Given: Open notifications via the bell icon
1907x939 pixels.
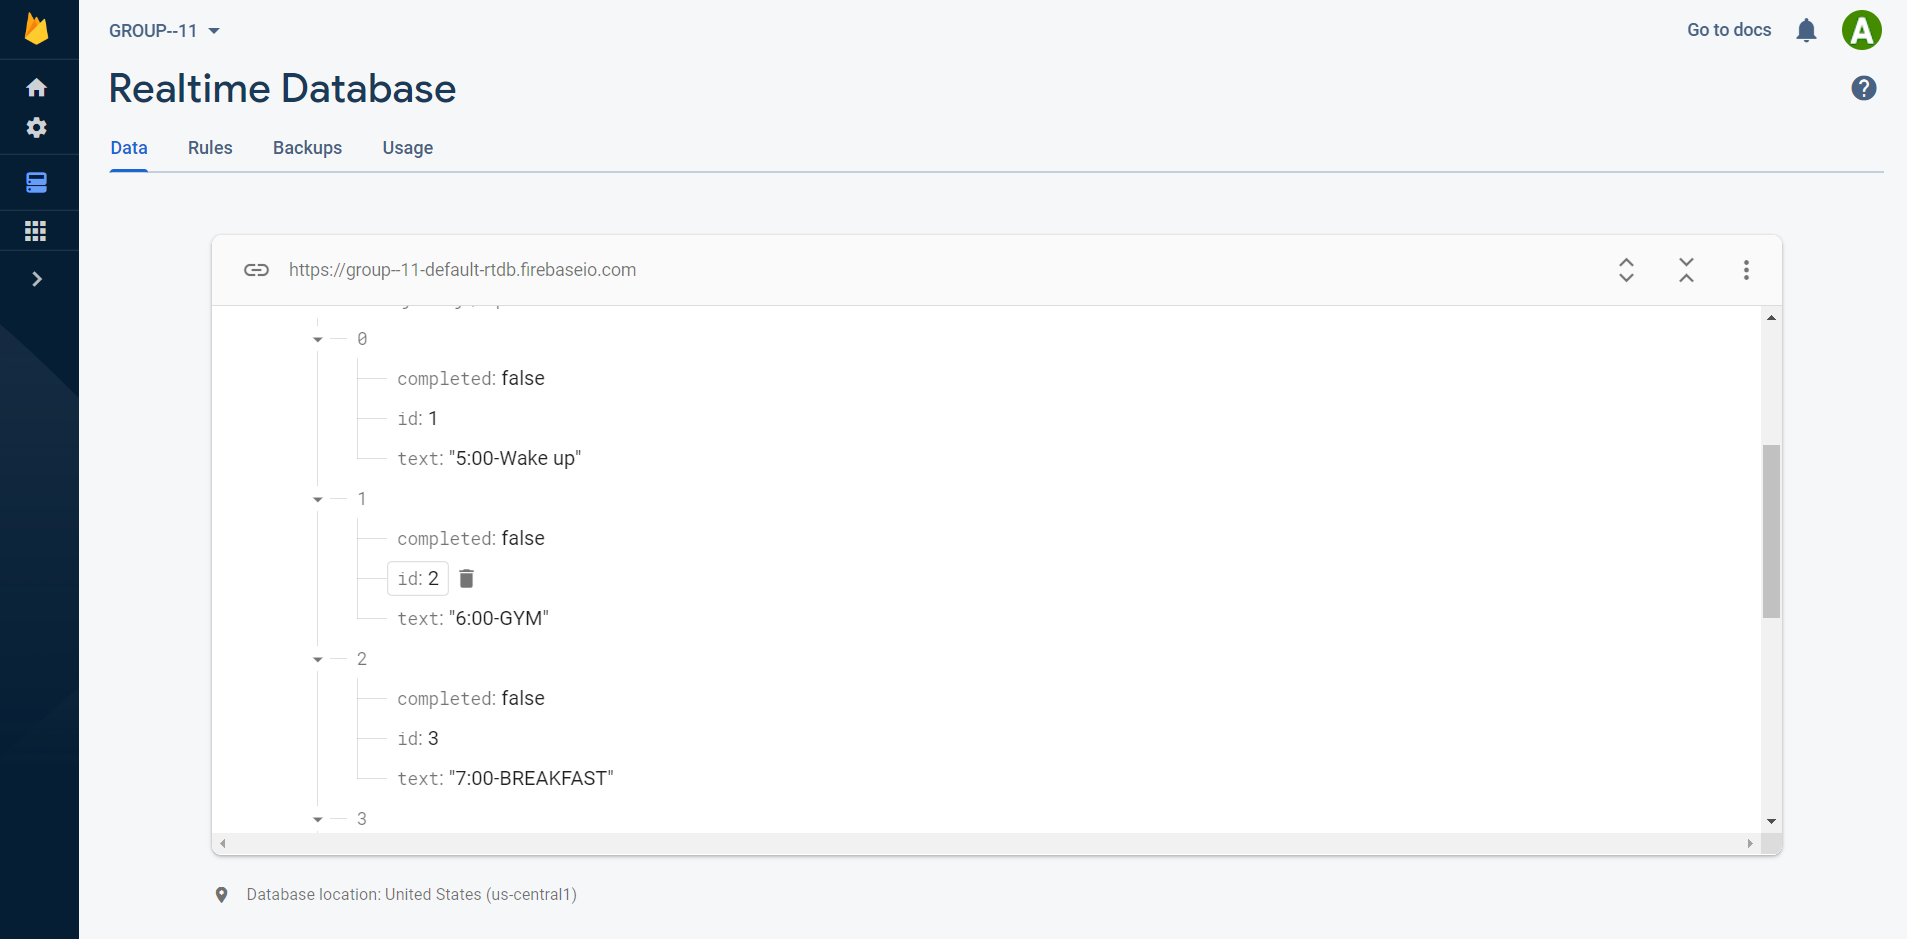Looking at the screenshot, I should (x=1806, y=30).
